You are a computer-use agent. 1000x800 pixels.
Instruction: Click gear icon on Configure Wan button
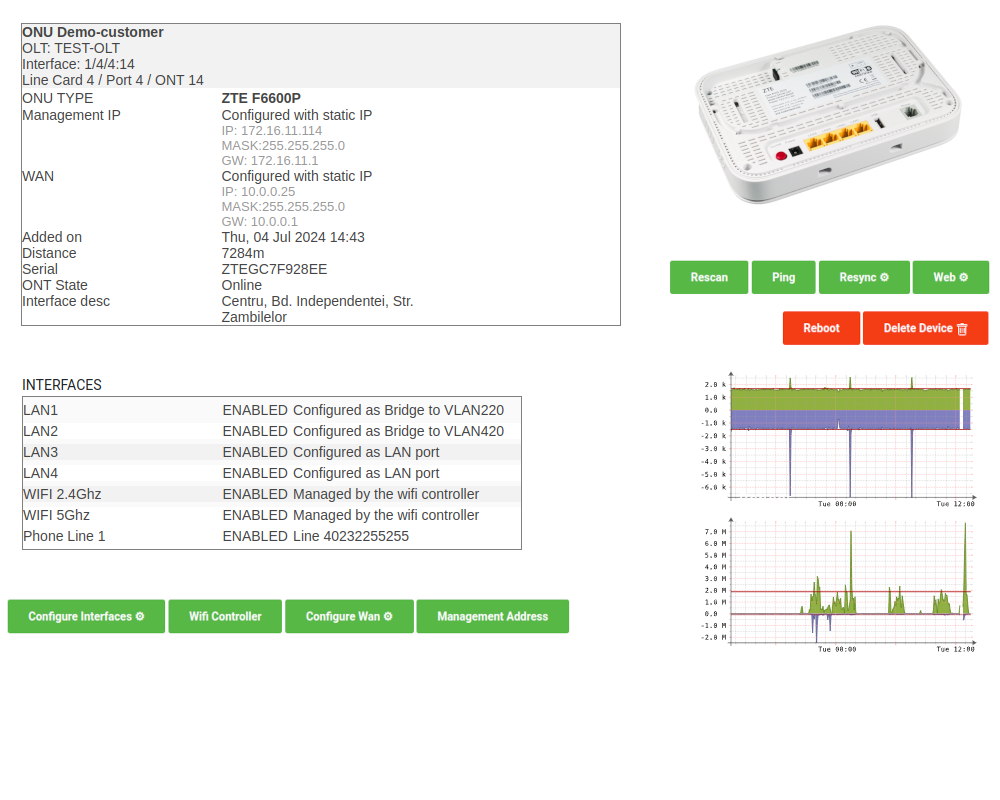[388, 617]
